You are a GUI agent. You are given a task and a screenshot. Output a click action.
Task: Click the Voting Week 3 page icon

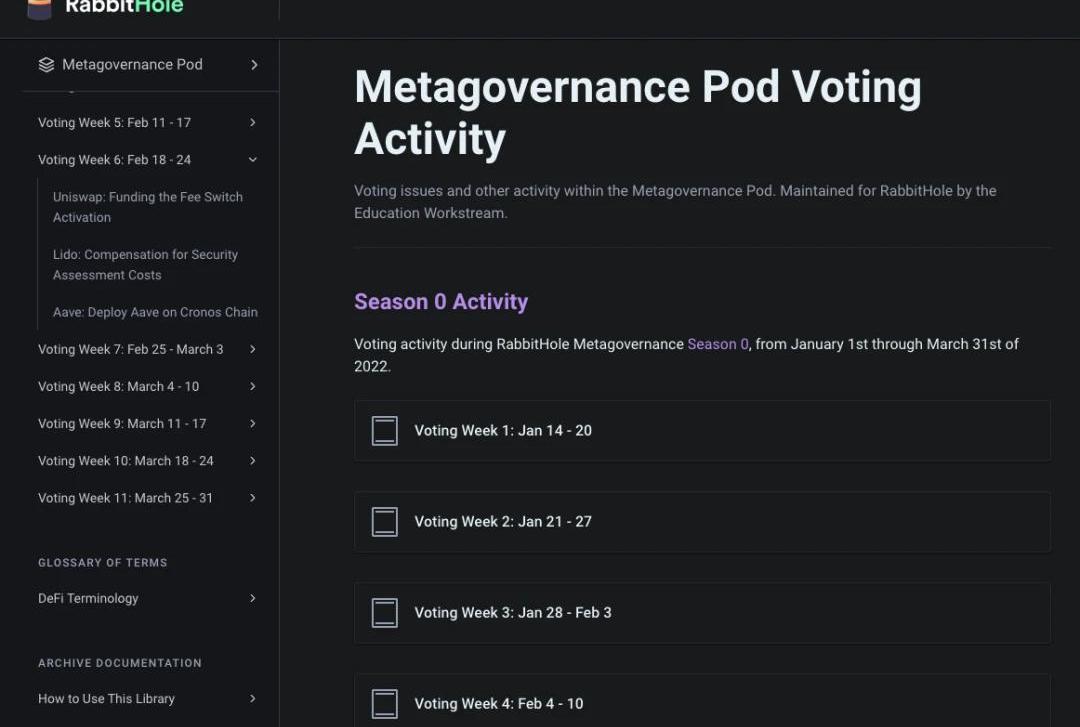[385, 613]
